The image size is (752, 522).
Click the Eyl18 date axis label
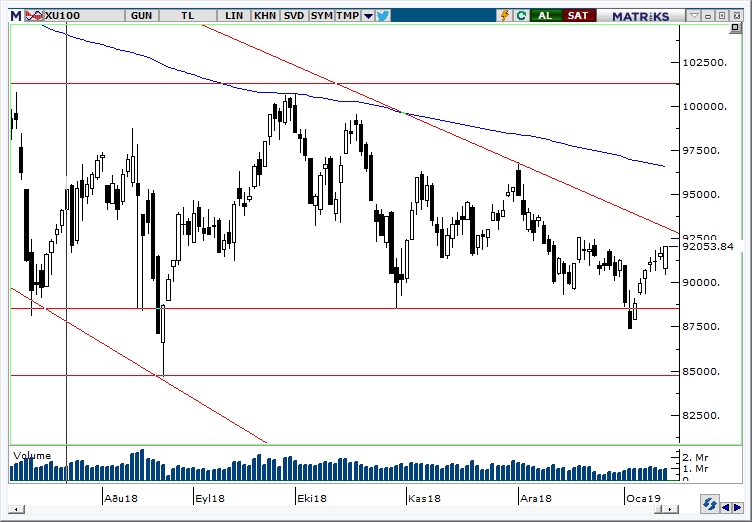pyautogui.click(x=210, y=498)
